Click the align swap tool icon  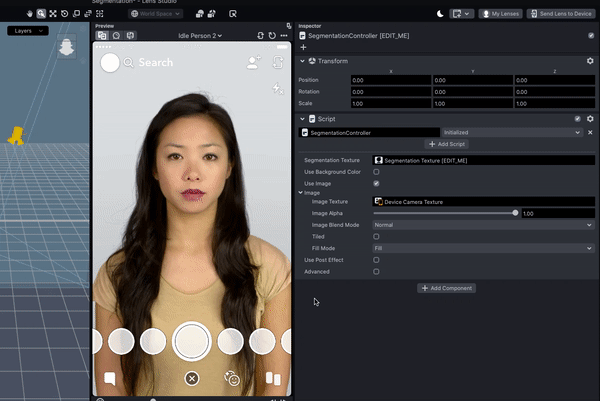click(x=88, y=14)
